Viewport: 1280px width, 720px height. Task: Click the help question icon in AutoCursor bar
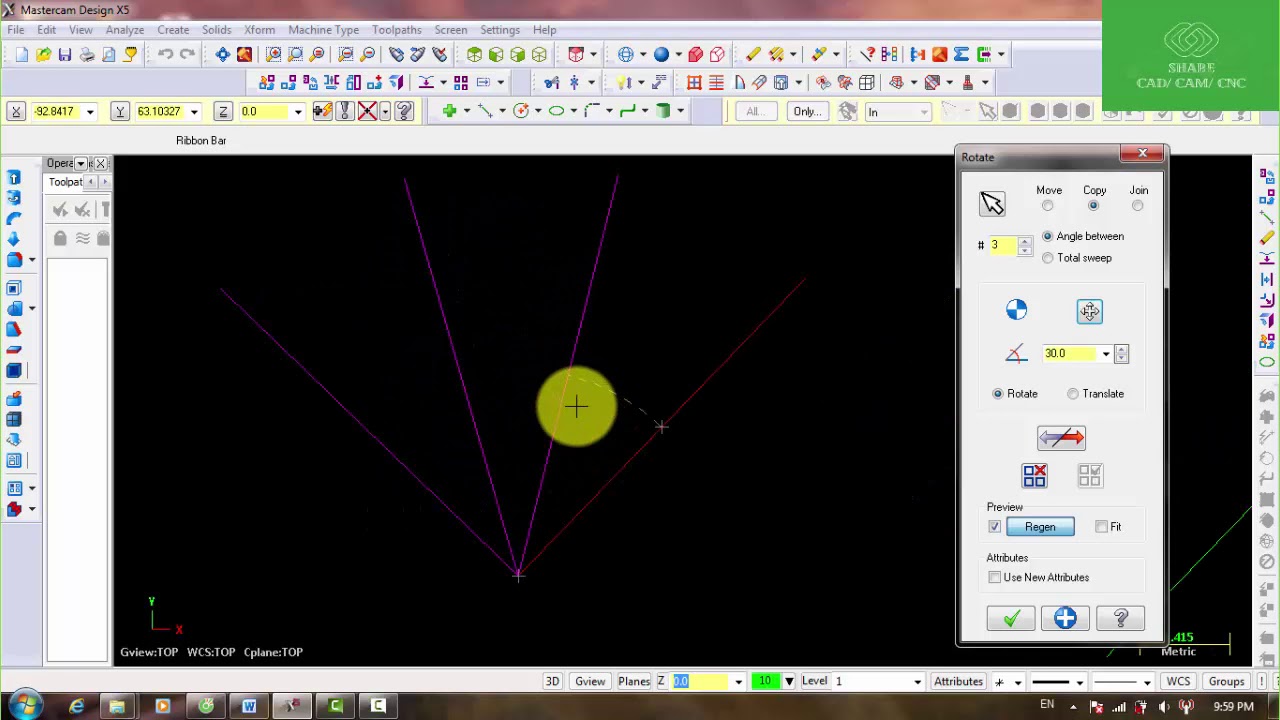pos(404,111)
